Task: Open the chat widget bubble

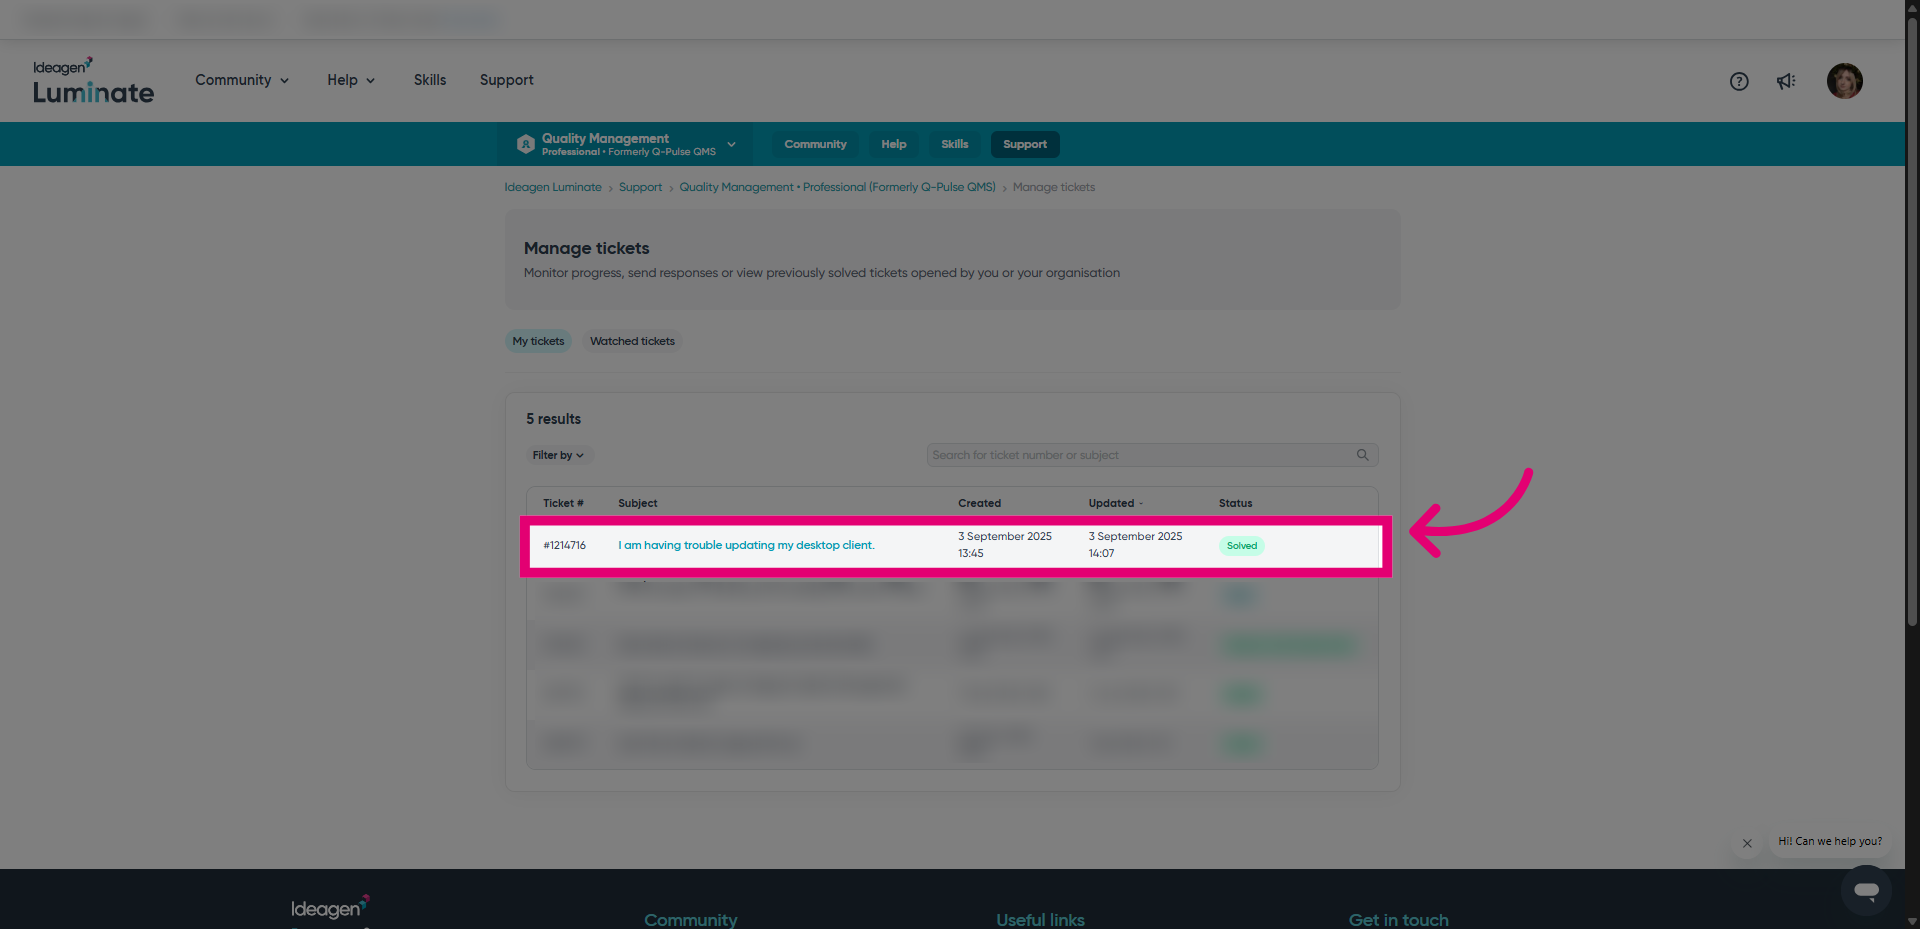Action: click(1866, 890)
